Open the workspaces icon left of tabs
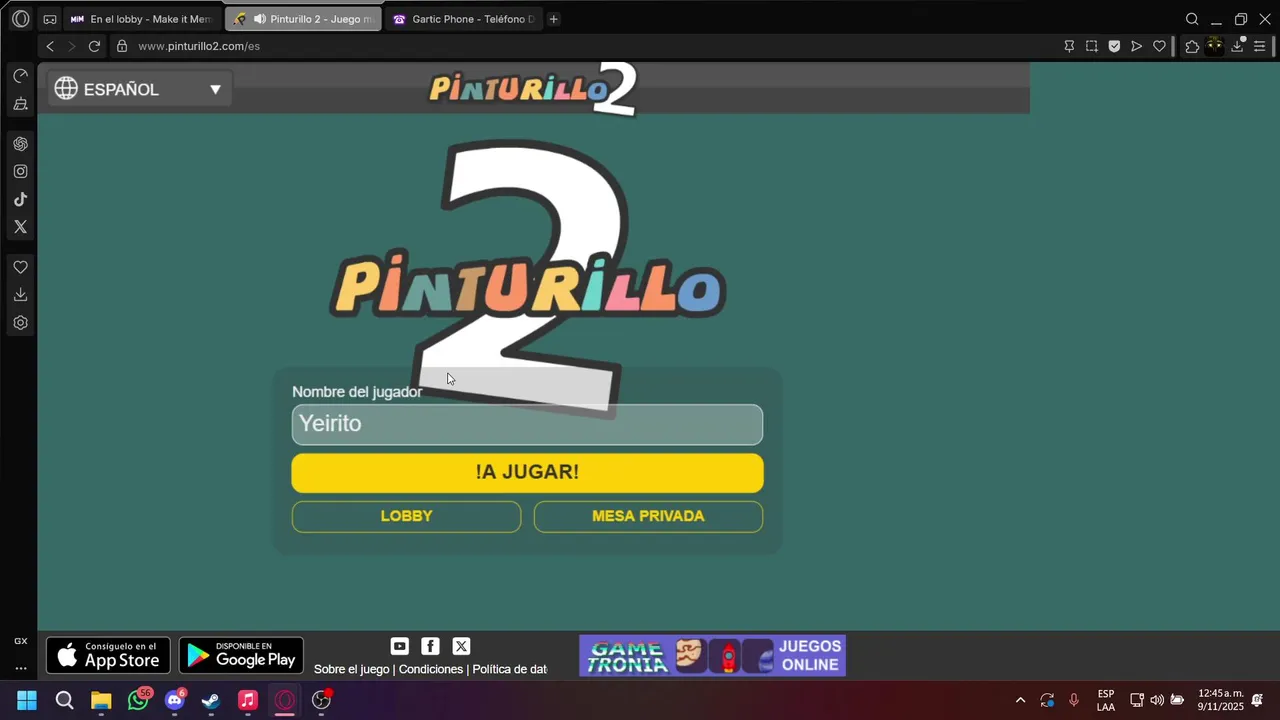Screen dimensions: 1280x720 coord(50,19)
